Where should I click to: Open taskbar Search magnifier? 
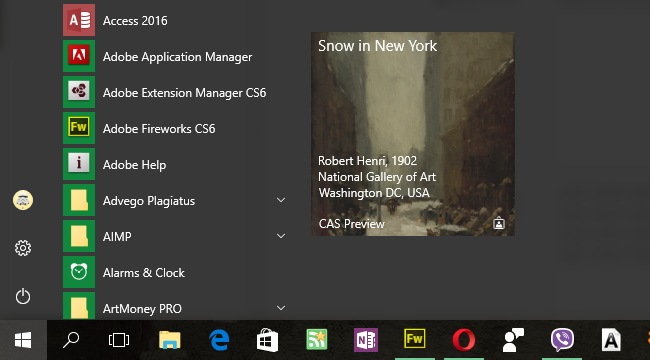click(71, 340)
